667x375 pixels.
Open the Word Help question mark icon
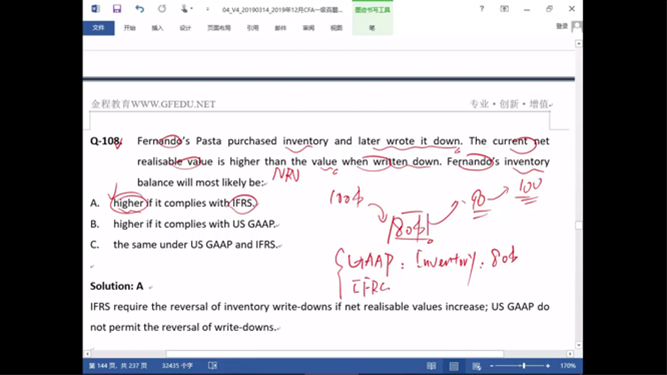[x=482, y=9]
